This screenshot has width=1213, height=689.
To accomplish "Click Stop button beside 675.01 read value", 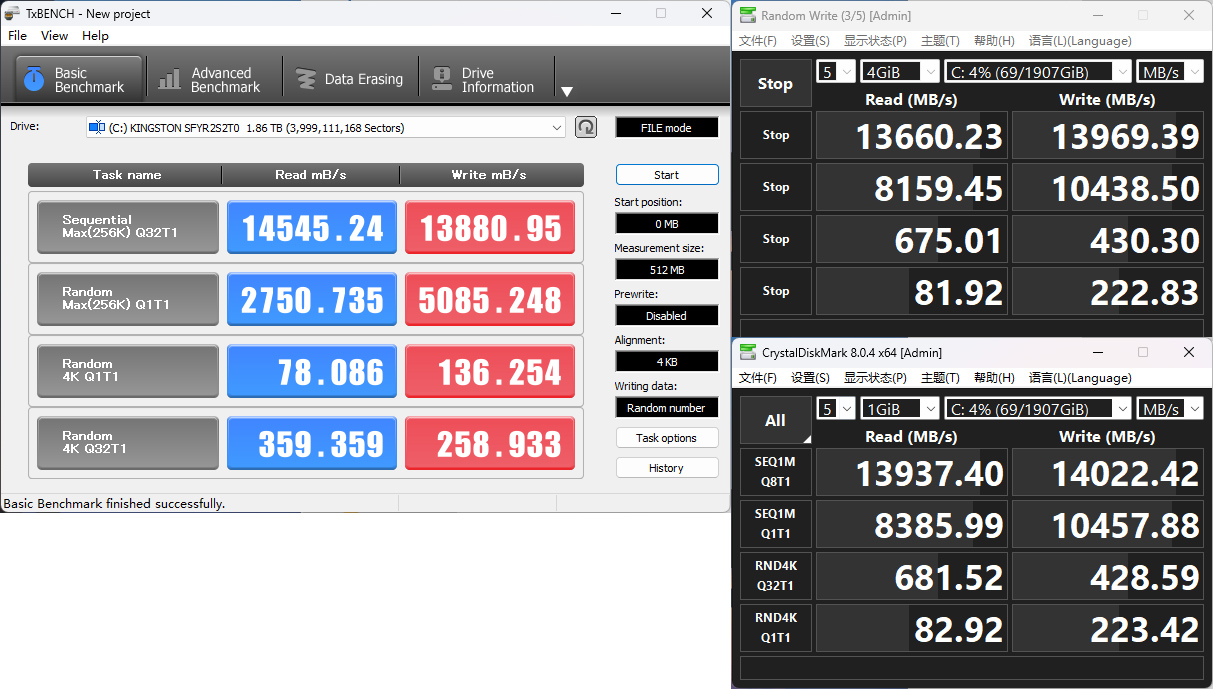I will pos(776,239).
